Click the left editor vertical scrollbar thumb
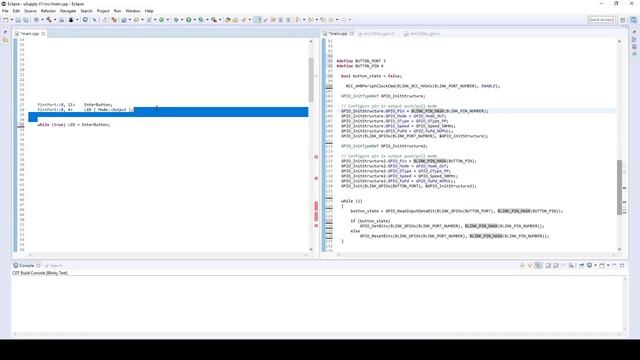Screen dimensions: 640x360 point(311,80)
